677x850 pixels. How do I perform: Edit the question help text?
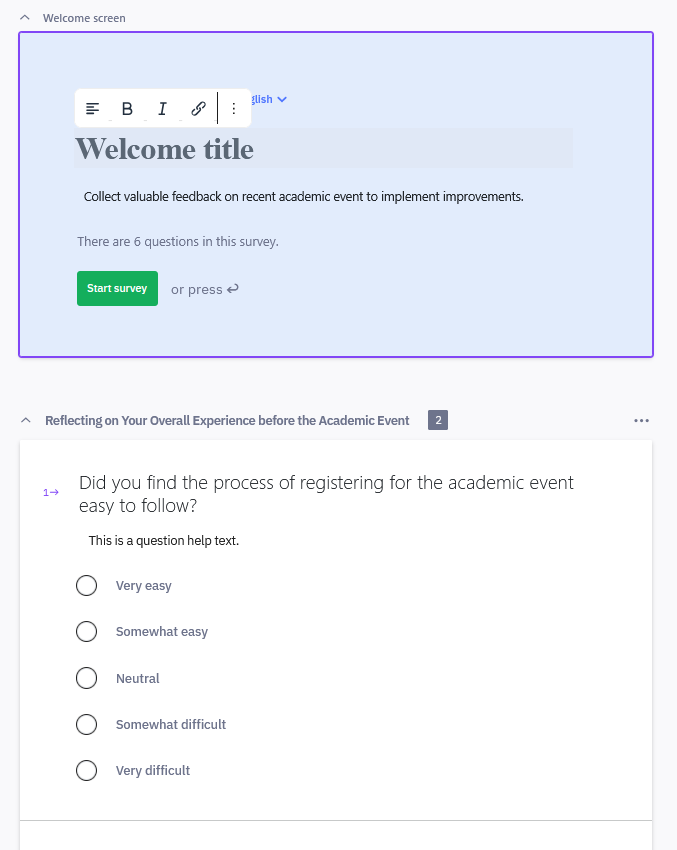click(x=164, y=540)
